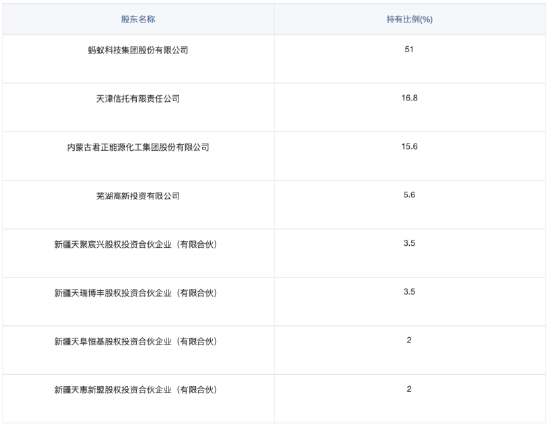The height and width of the screenshot is (427, 550).
Task: Select the 3.5 value in 天瑞博丰 row
Action: pyautogui.click(x=409, y=292)
